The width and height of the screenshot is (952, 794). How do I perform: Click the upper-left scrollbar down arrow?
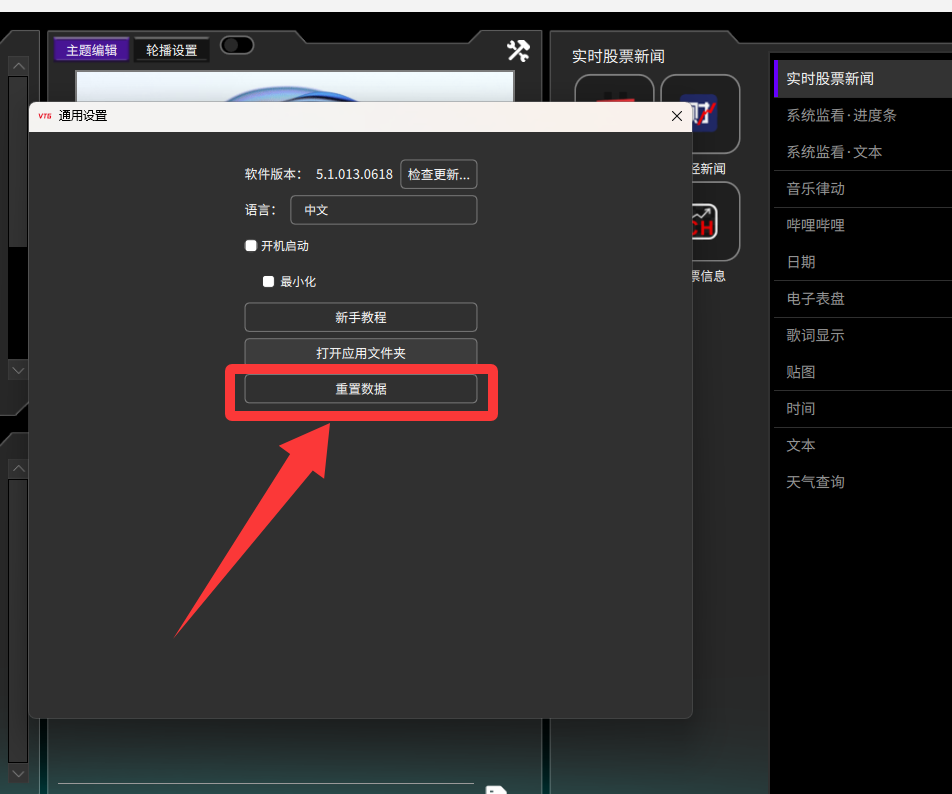tap(18, 369)
